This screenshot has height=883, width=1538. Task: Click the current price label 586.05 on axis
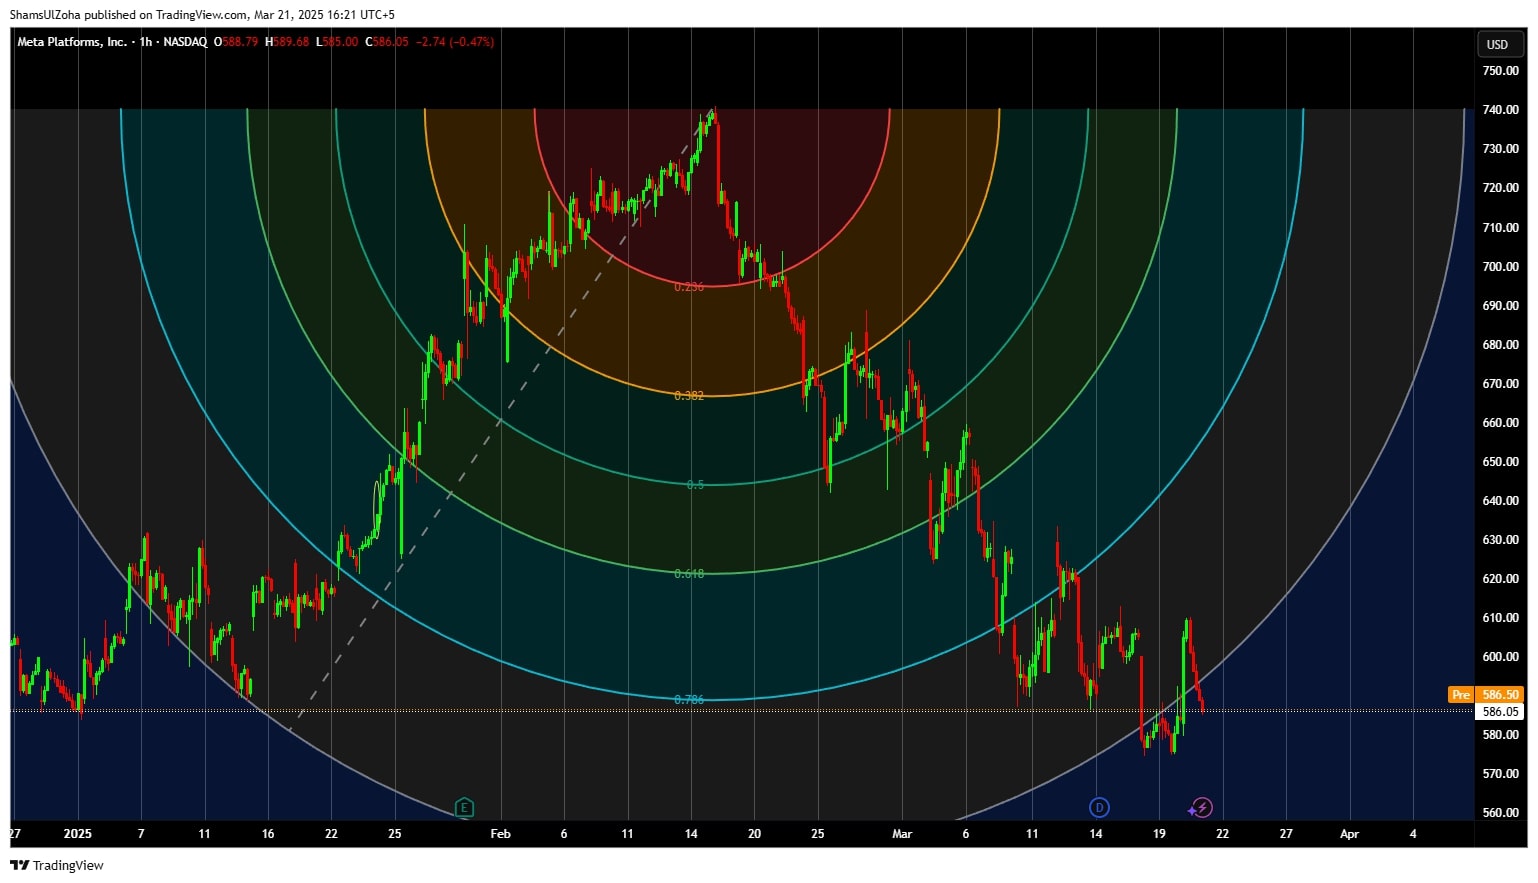click(x=1500, y=712)
